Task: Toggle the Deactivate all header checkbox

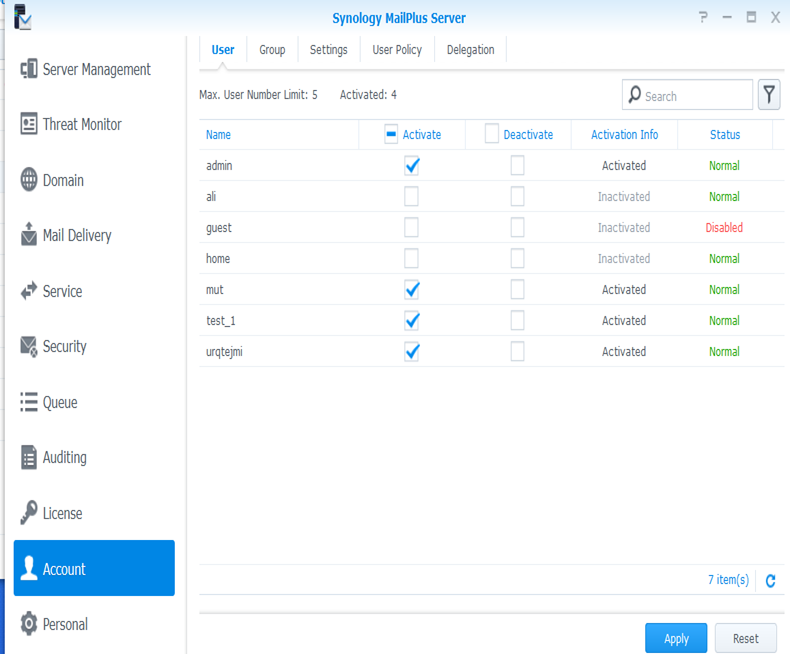Action: [492, 134]
